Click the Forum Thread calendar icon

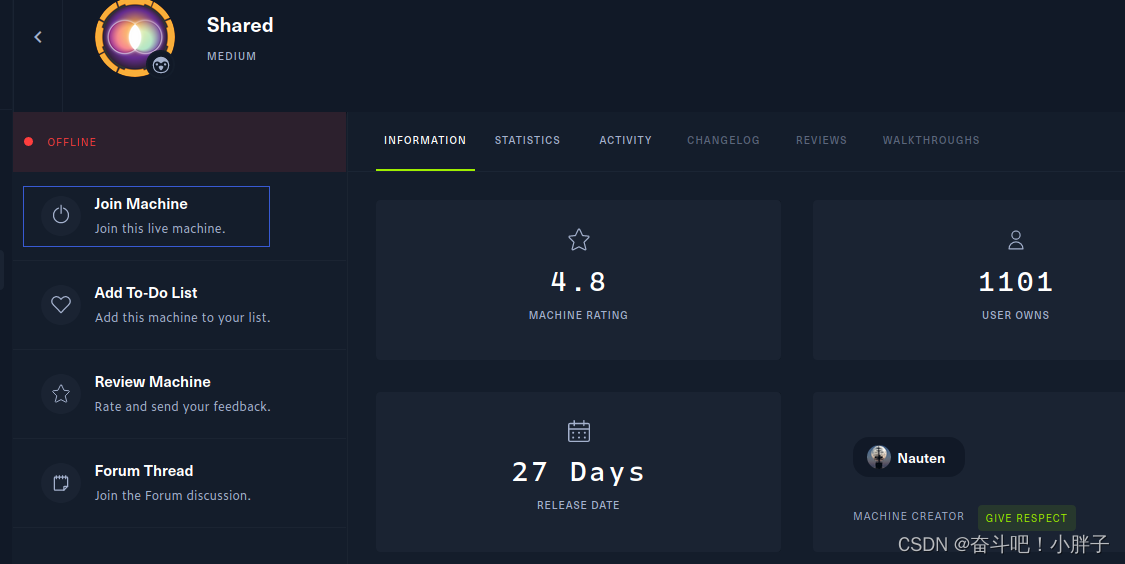coord(61,483)
